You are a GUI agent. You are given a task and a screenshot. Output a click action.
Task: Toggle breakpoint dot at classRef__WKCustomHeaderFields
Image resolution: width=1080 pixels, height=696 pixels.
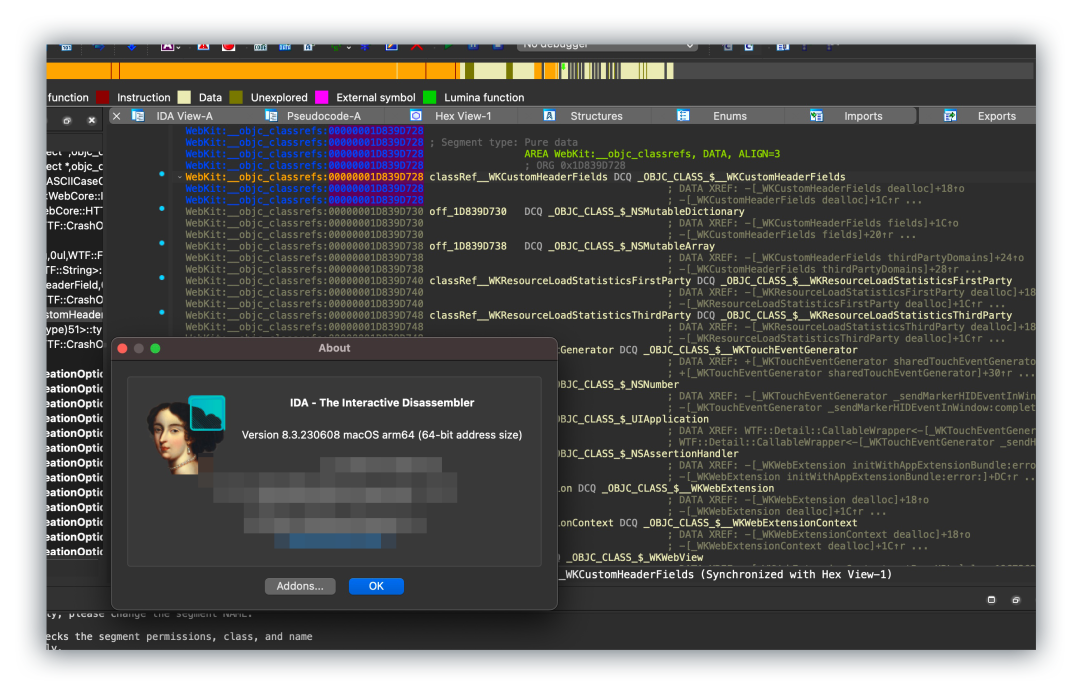pyautogui.click(x=162, y=174)
